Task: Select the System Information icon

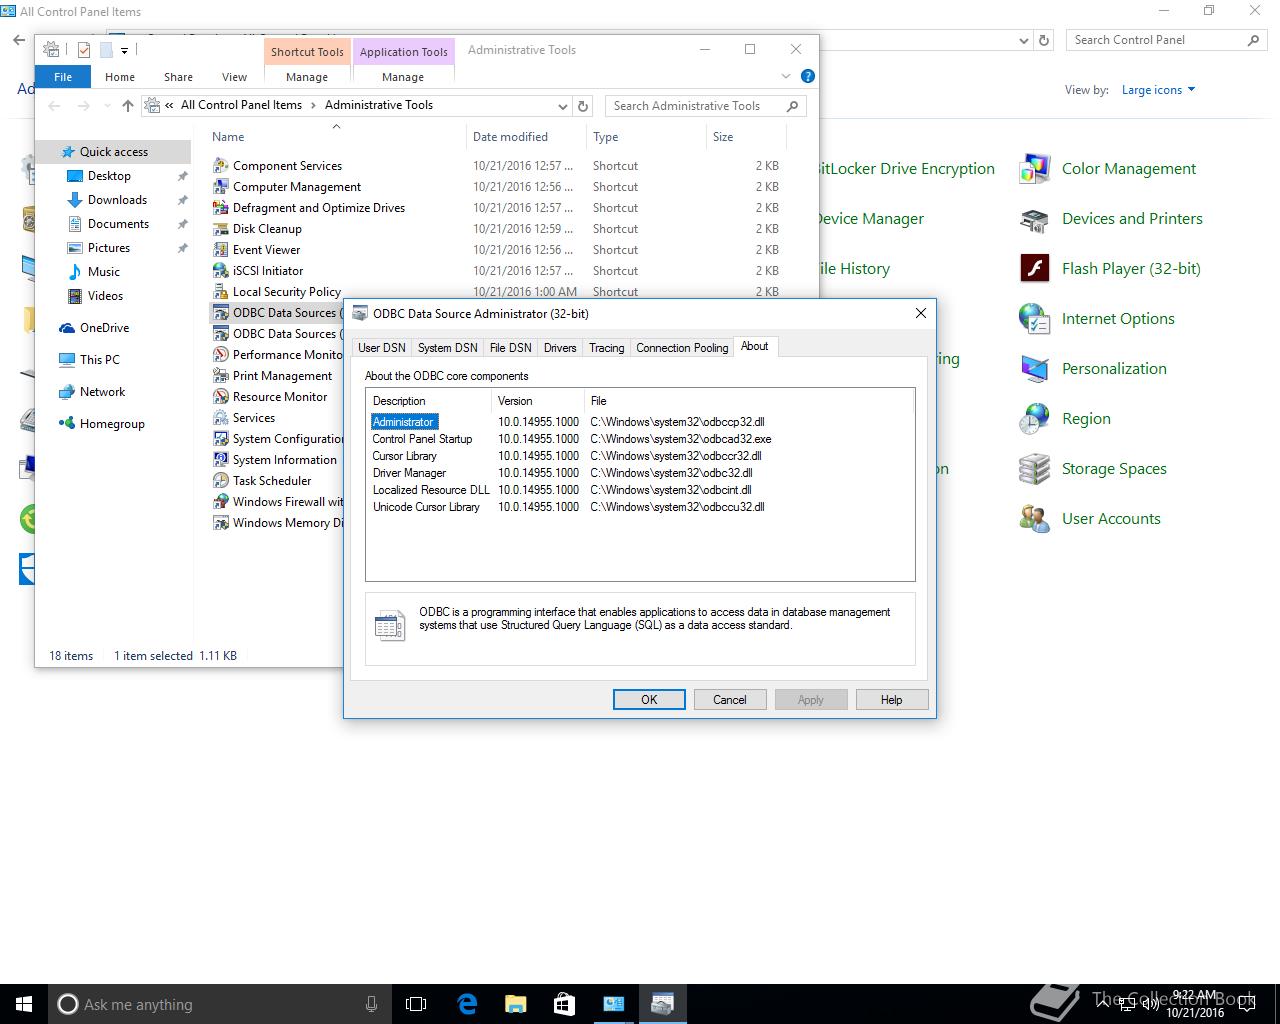Action: pos(221,460)
